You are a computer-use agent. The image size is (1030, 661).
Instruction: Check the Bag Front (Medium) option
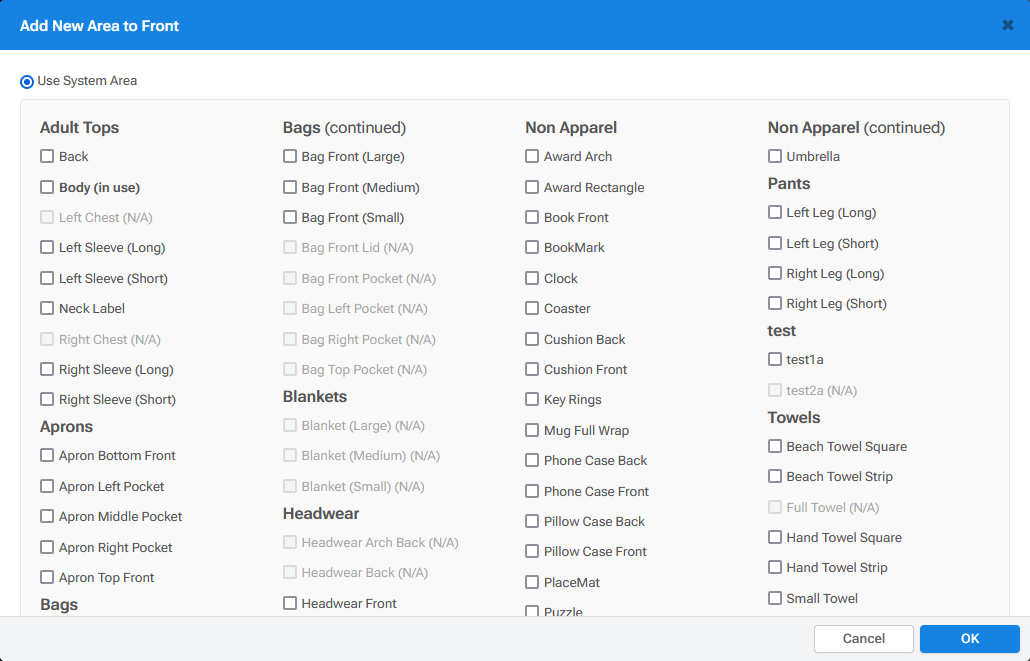pos(290,187)
